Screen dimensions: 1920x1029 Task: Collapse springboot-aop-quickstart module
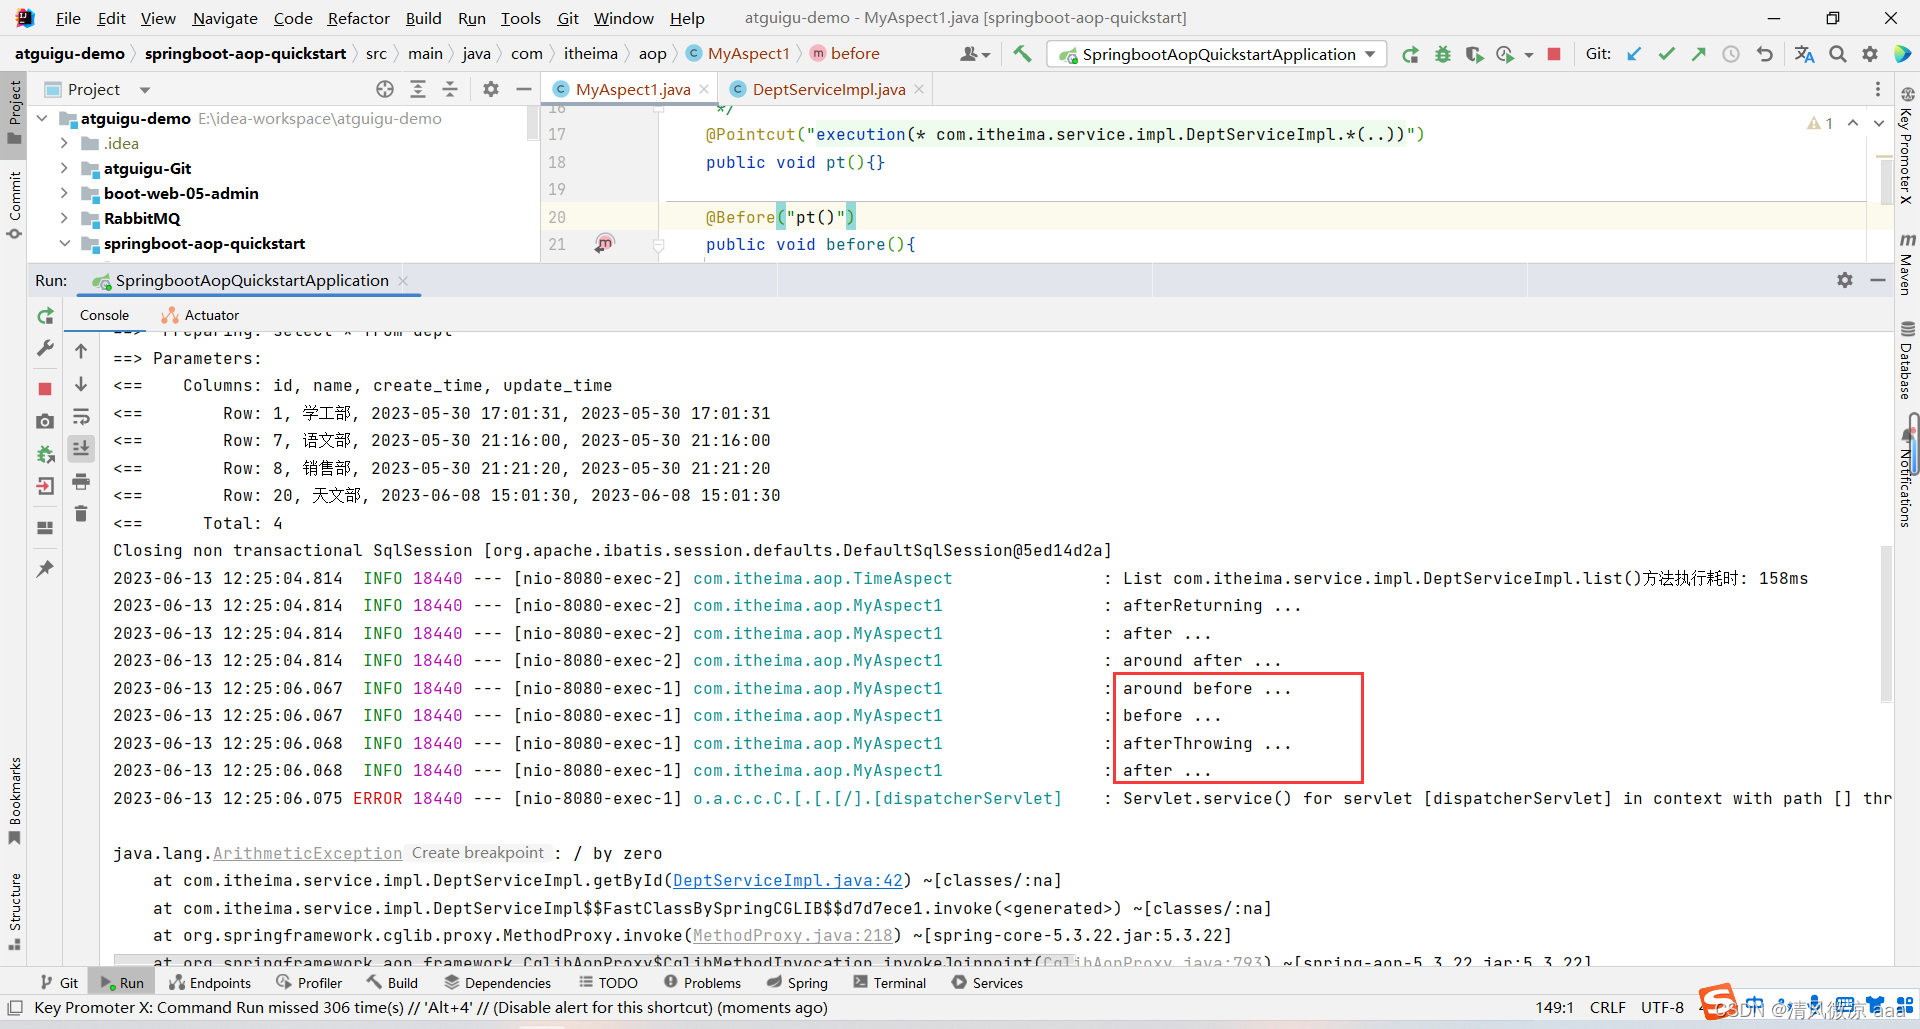(64, 243)
